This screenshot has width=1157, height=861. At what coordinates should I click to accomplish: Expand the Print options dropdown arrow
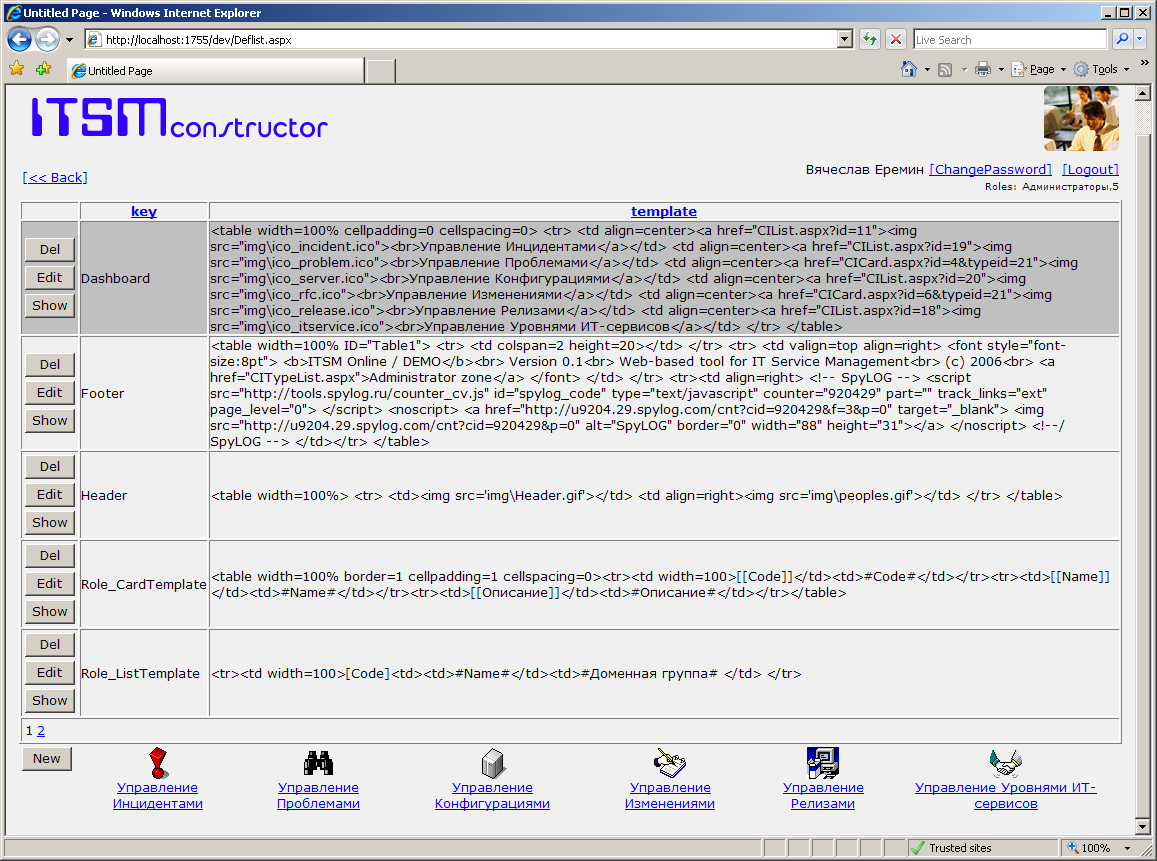click(1001, 70)
